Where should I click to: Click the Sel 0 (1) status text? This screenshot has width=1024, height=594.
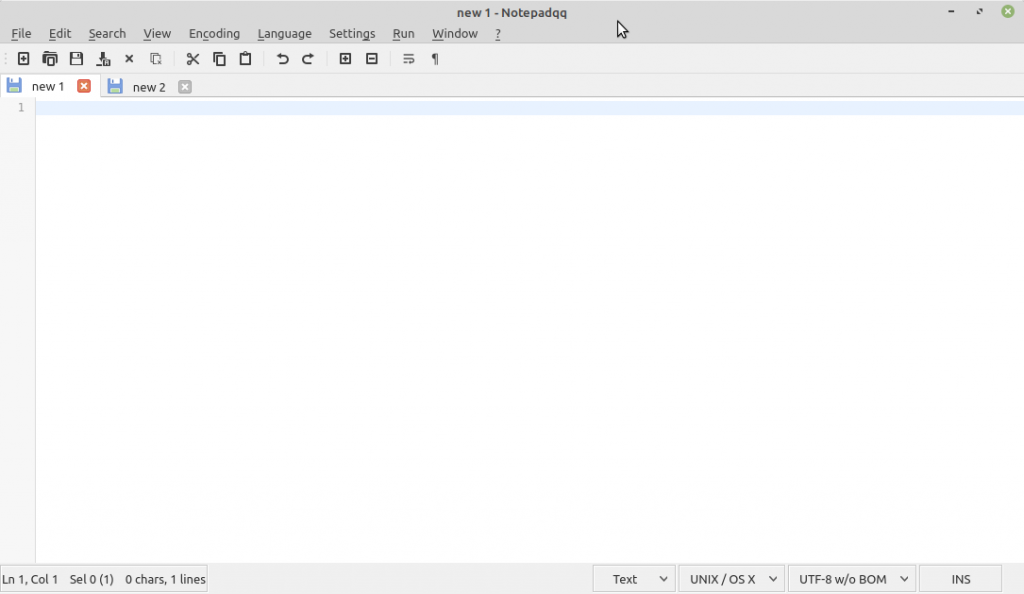[x=91, y=579]
